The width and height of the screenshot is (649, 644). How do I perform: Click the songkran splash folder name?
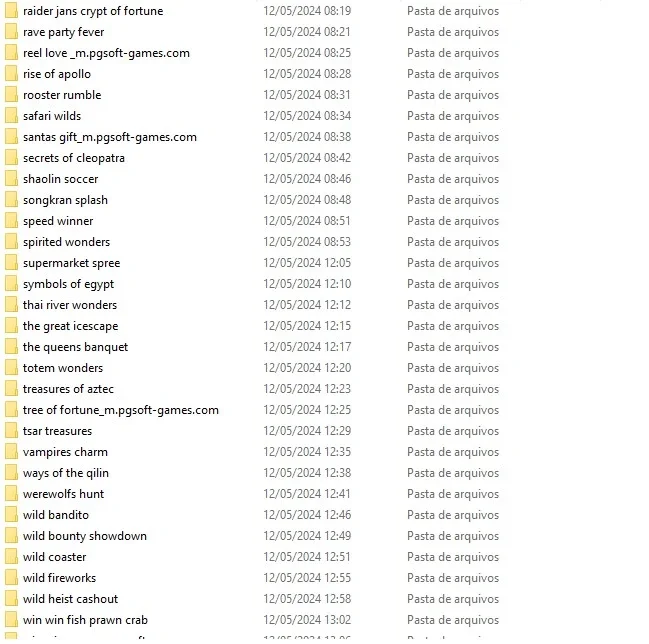click(x=65, y=200)
